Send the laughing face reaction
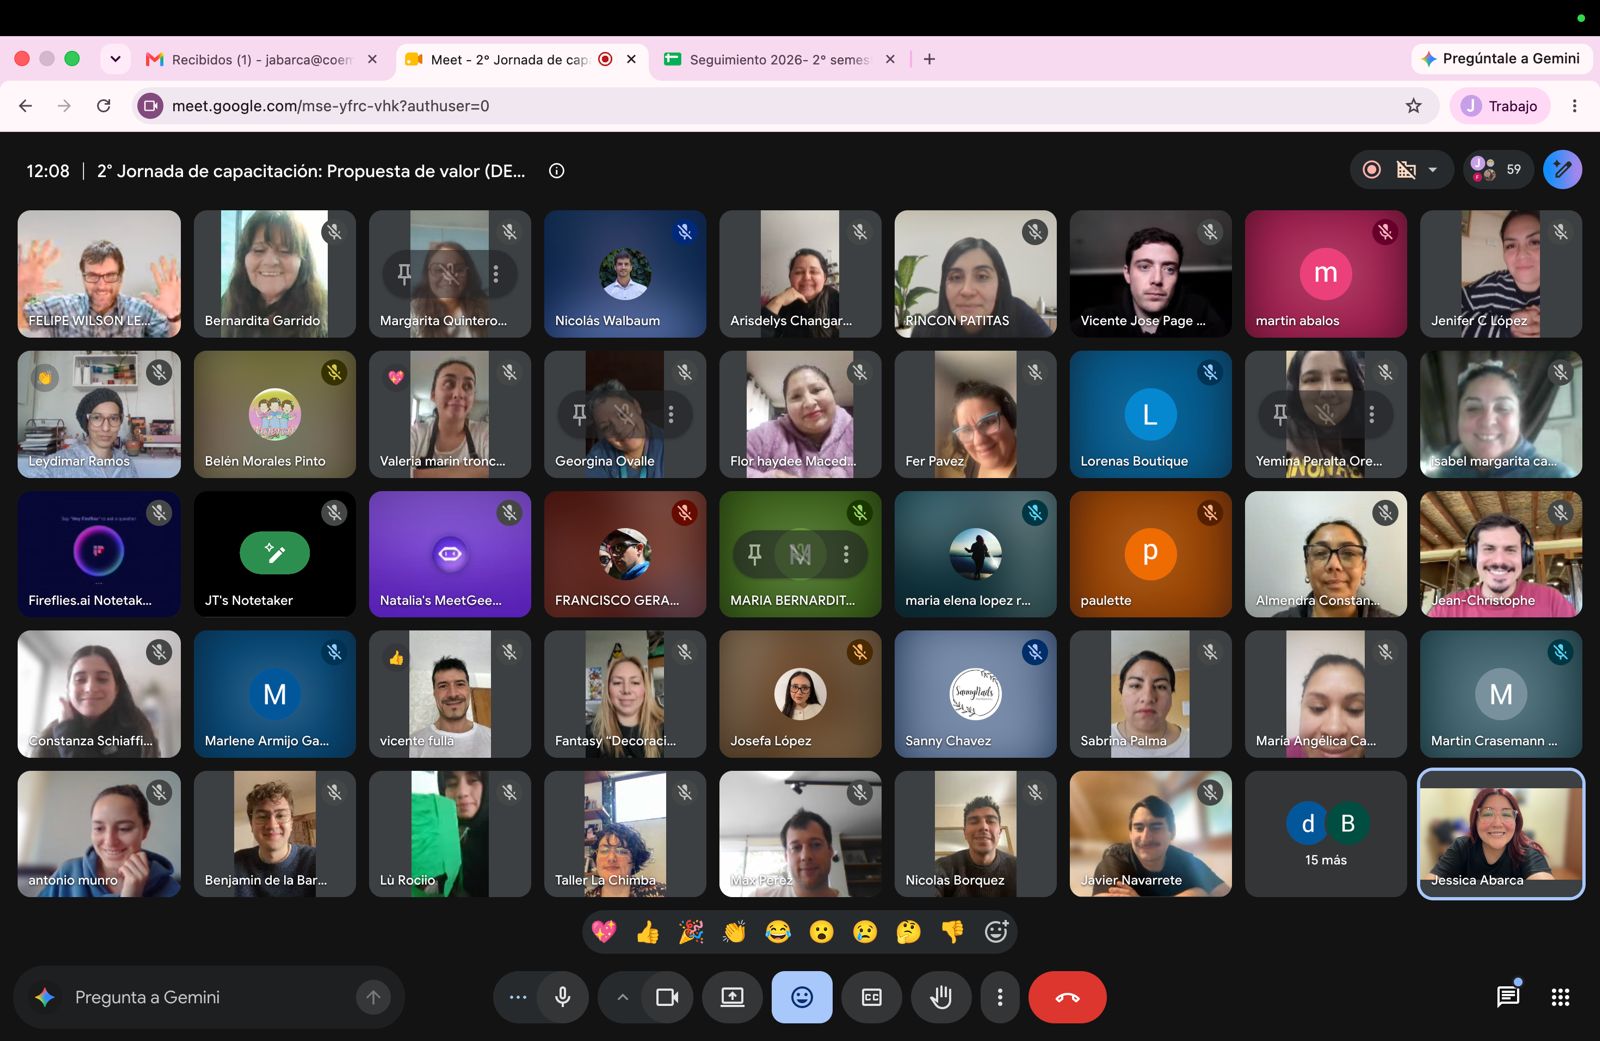This screenshot has height=1041, width=1600. coord(778,932)
